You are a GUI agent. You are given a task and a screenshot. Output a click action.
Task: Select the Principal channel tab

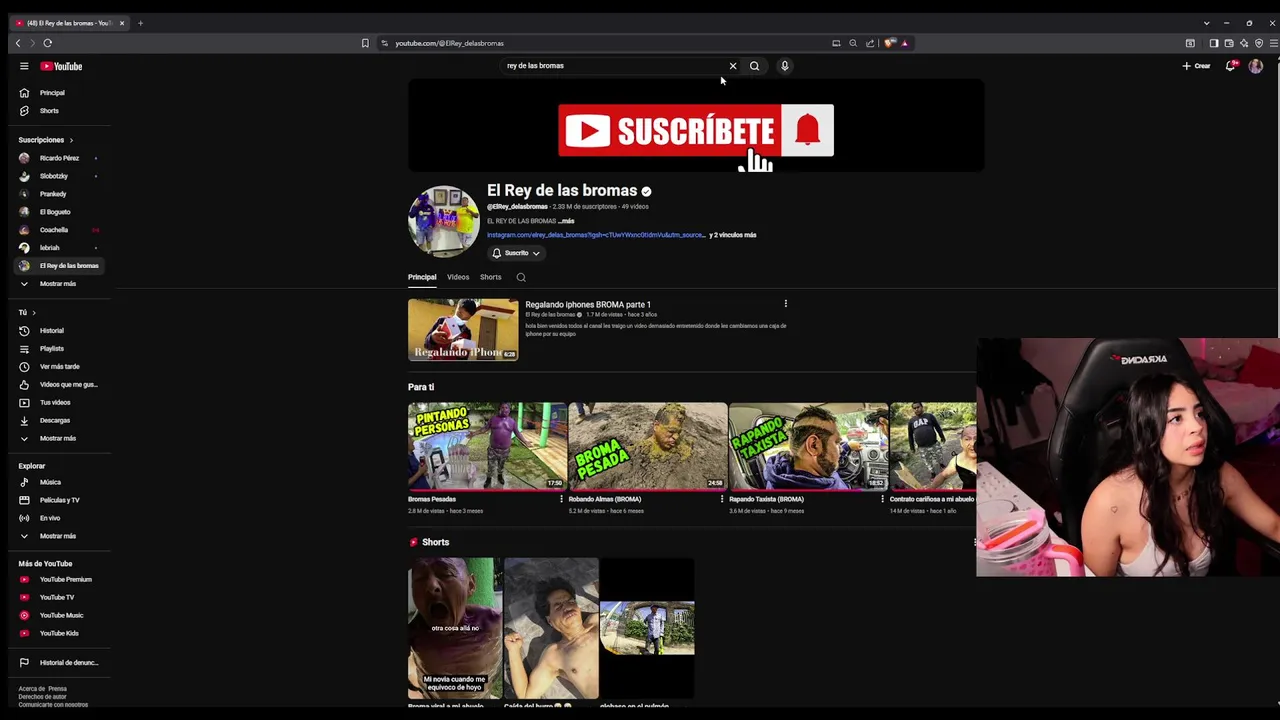[x=422, y=277]
